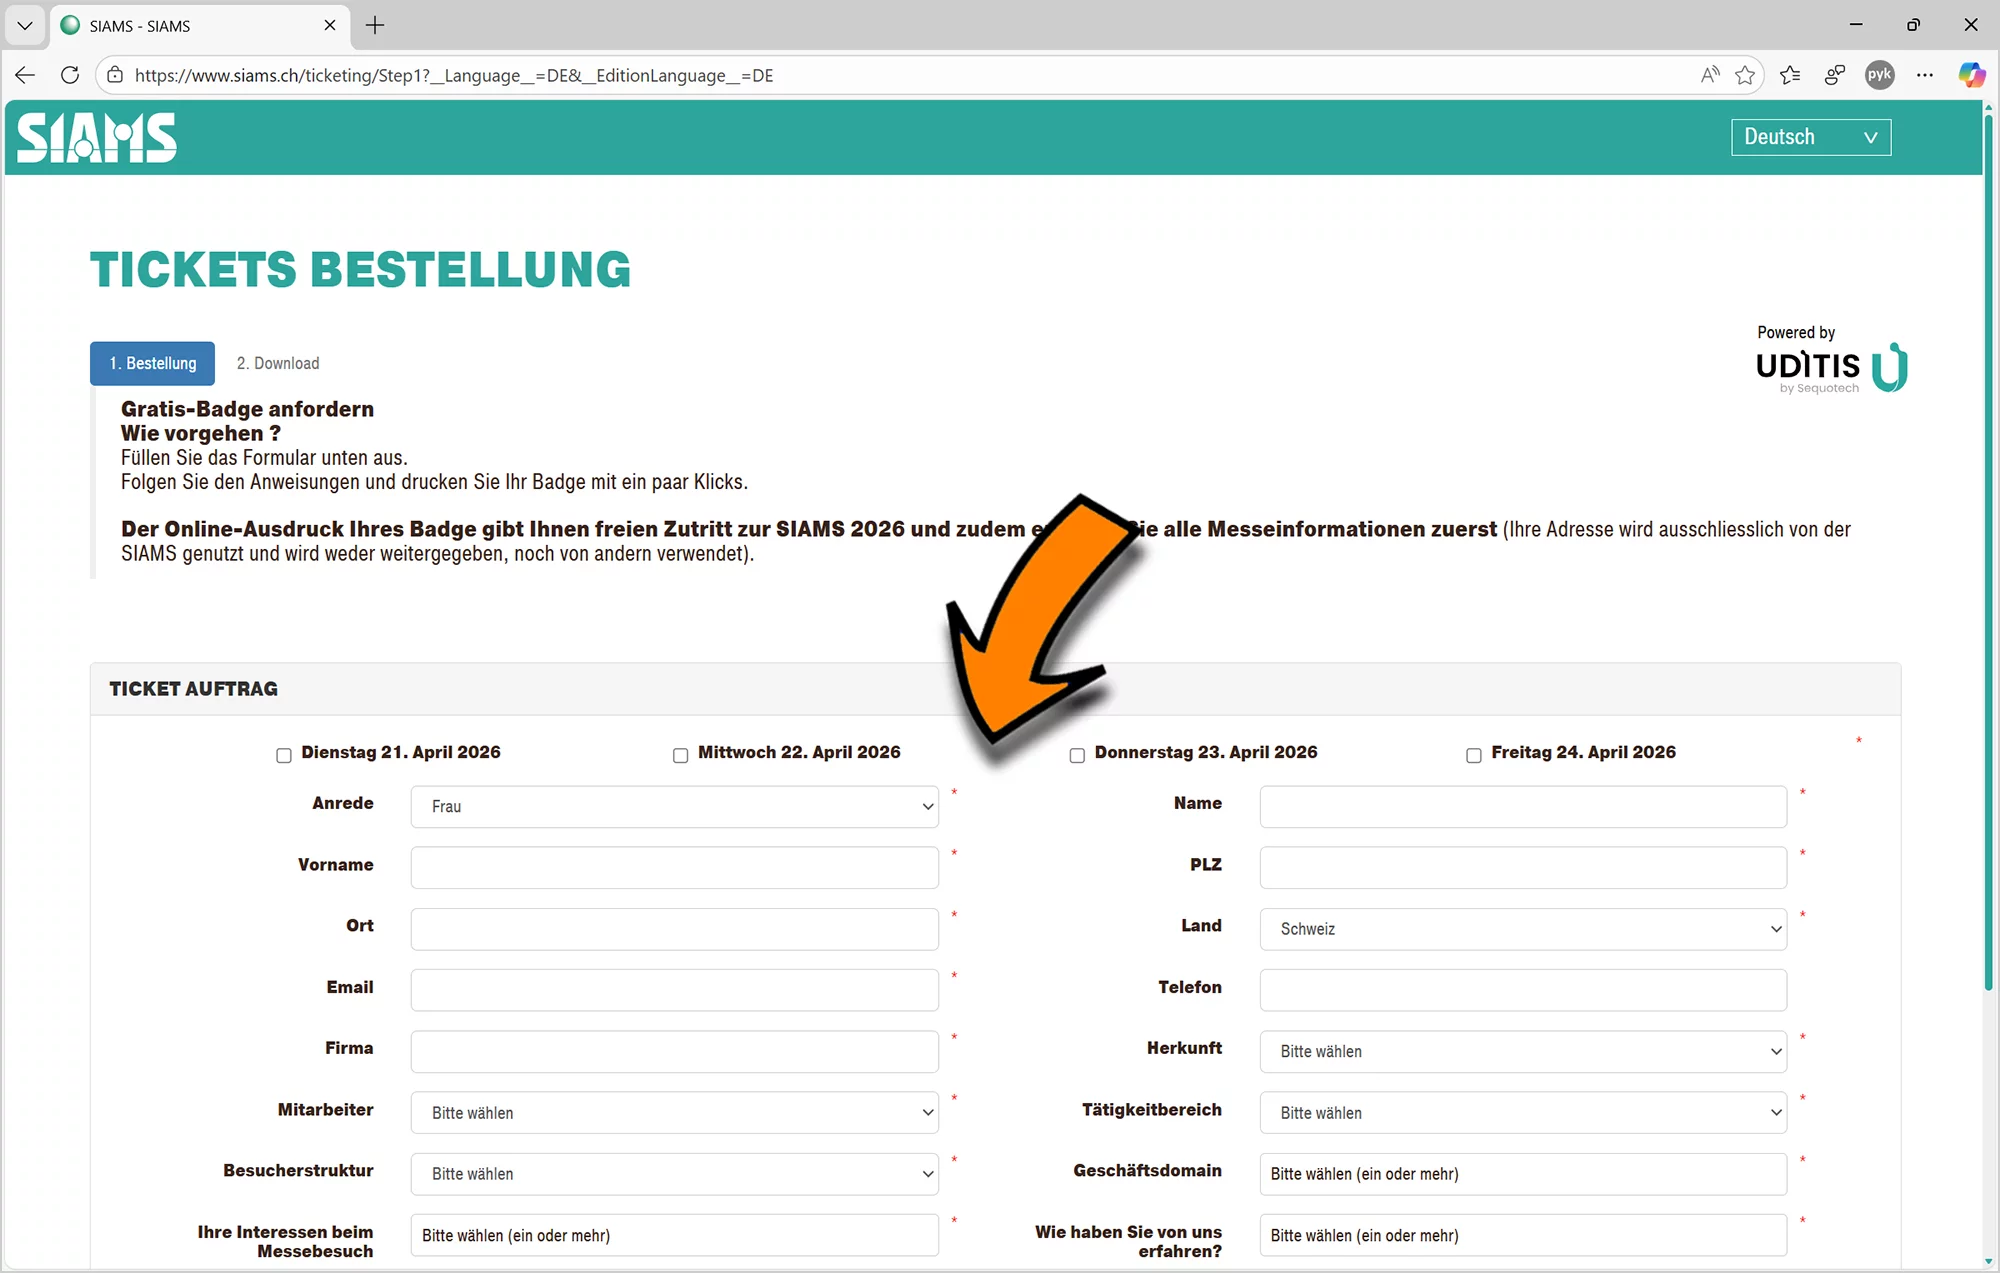Open the Land dropdown showing Schweiz
2000x1273 pixels.
click(x=1522, y=929)
